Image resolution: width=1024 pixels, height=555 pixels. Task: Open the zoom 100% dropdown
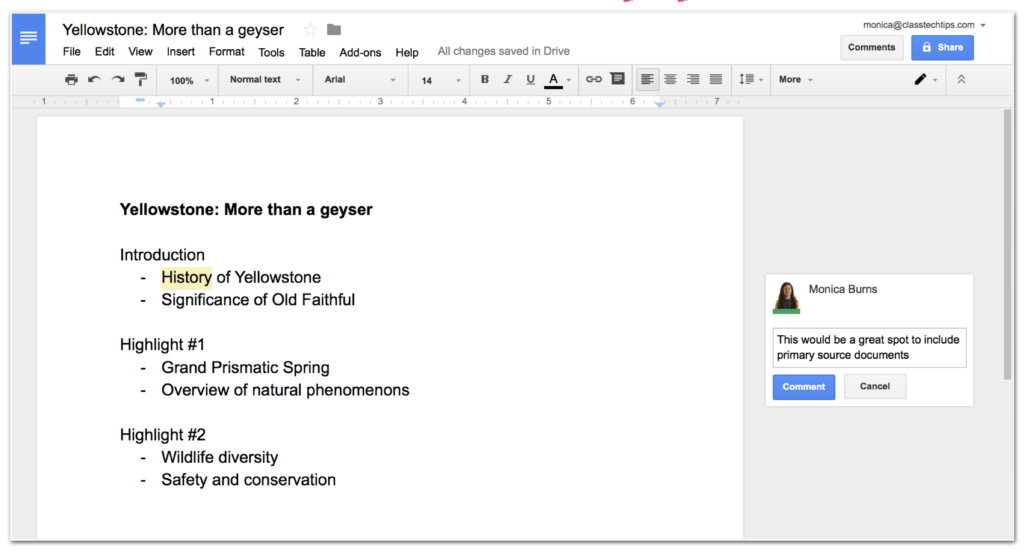(189, 80)
